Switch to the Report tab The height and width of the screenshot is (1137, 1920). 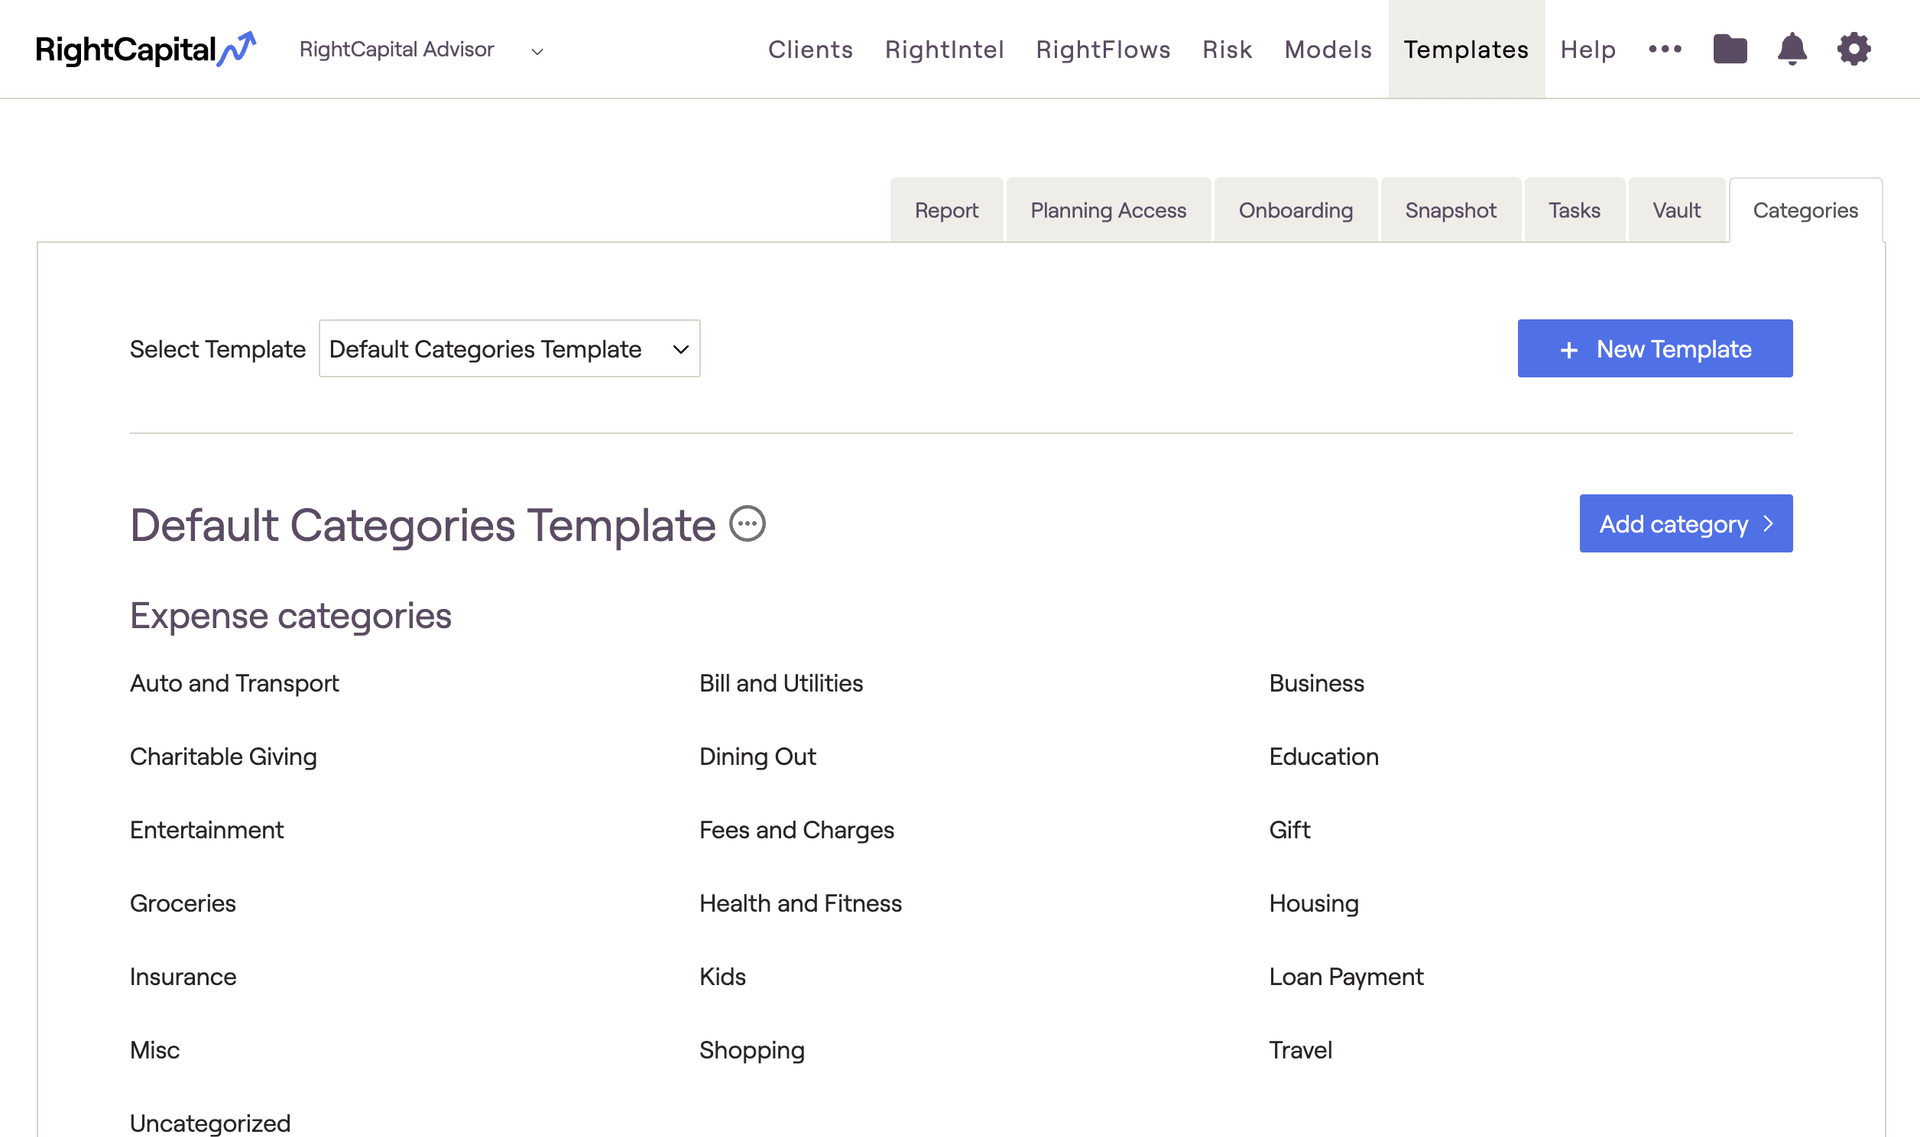pyautogui.click(x=946, y=210)
